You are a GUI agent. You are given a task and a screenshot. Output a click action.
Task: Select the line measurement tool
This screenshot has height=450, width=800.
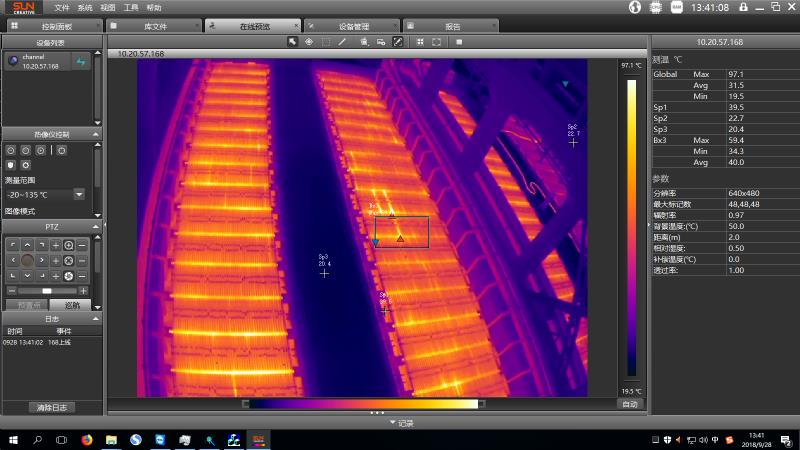pyautogui.click(x=342, y=42)
